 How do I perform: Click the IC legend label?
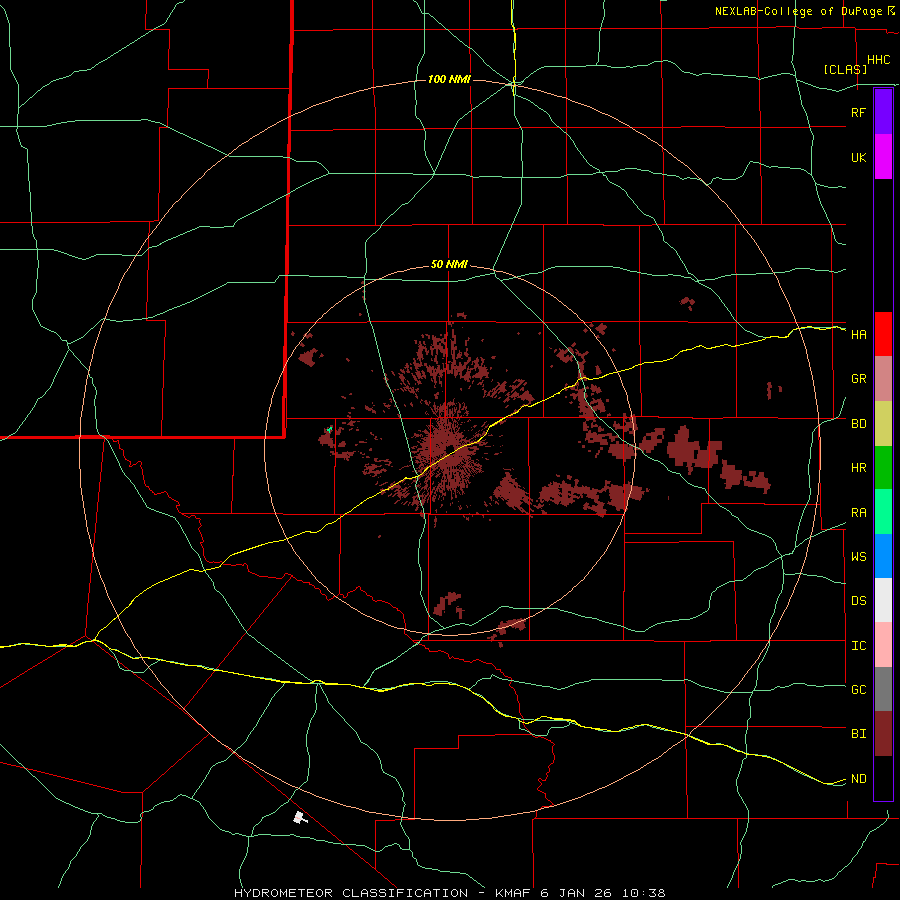(x=858, y=645)
